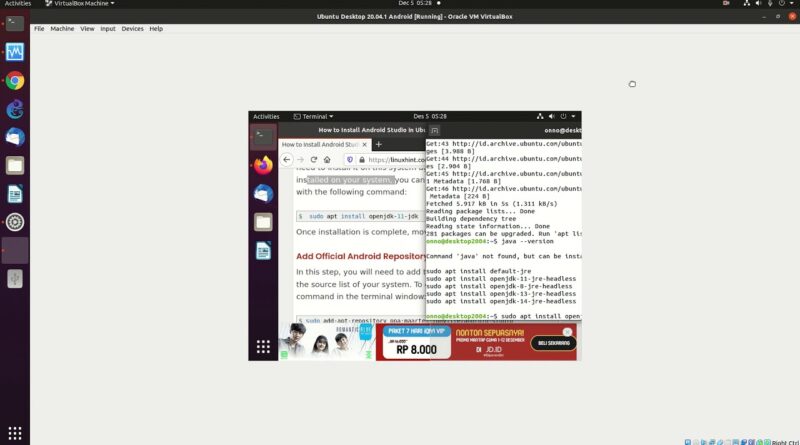Open LibreOffice Writer from the host dock
The height and width of the screenshot is (445, 800).
[15, 194]
